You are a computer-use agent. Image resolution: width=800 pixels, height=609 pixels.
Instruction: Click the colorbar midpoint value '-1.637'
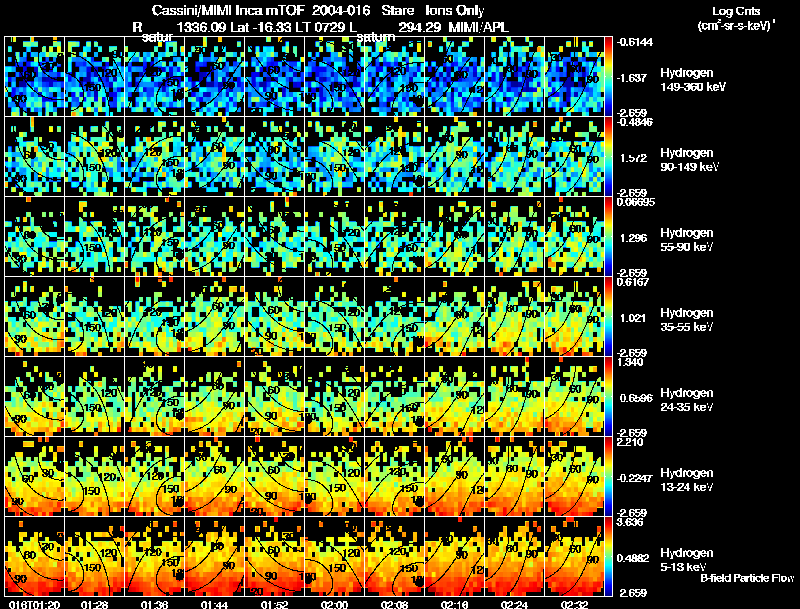(632, 78)
